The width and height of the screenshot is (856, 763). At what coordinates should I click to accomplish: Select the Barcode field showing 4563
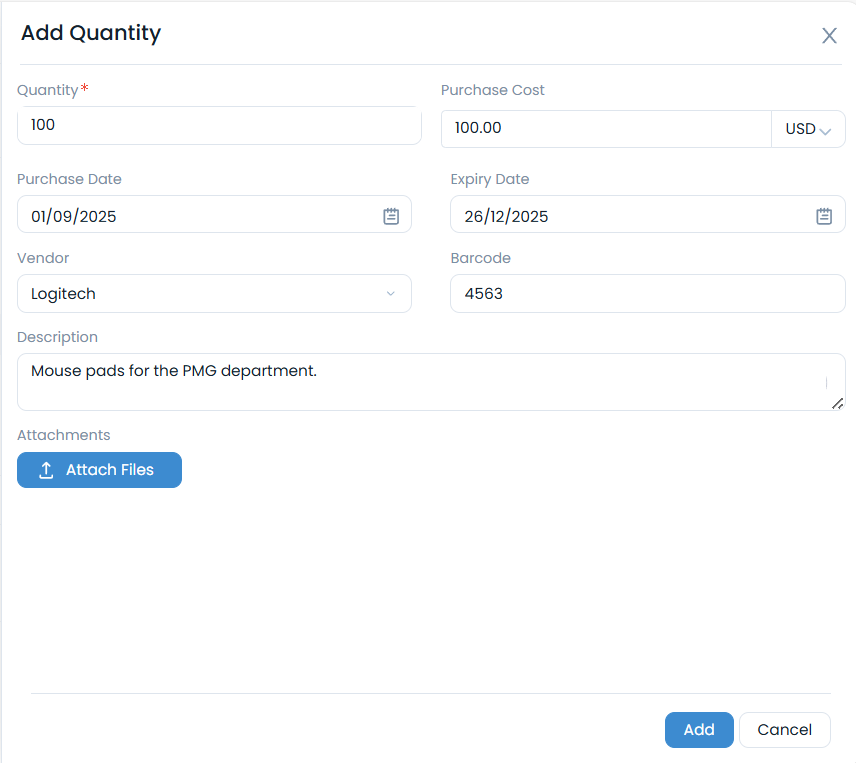pos(647,293)
